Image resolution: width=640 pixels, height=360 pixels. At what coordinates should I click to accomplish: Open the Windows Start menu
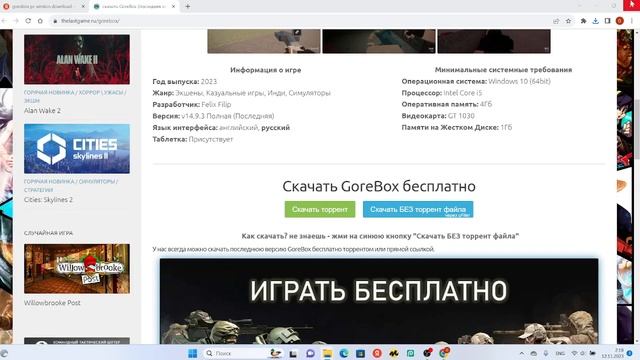coord(193,353)
